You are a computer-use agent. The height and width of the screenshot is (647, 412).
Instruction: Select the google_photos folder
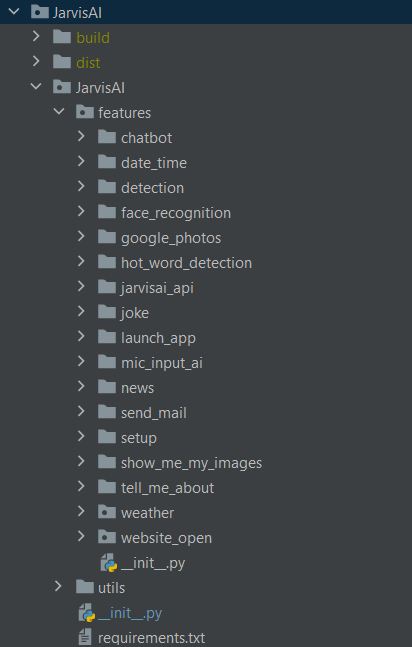(x=171, y=238)
